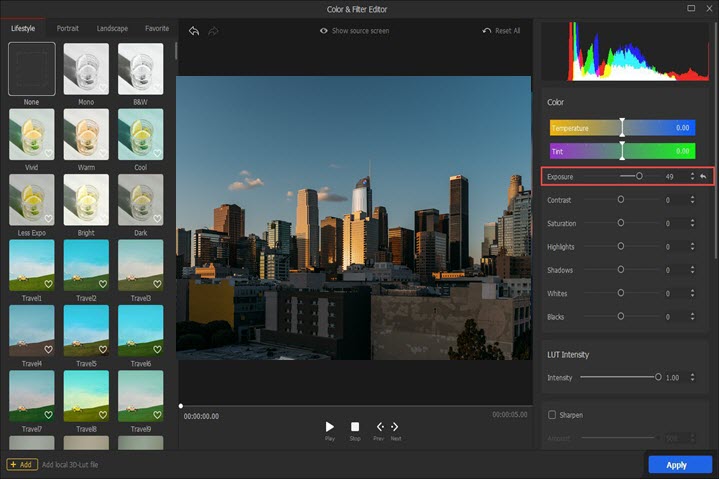The width and height of the screenshot is (720, 480).
Task: Click the undo arrow icon
Action: (193, 31)
